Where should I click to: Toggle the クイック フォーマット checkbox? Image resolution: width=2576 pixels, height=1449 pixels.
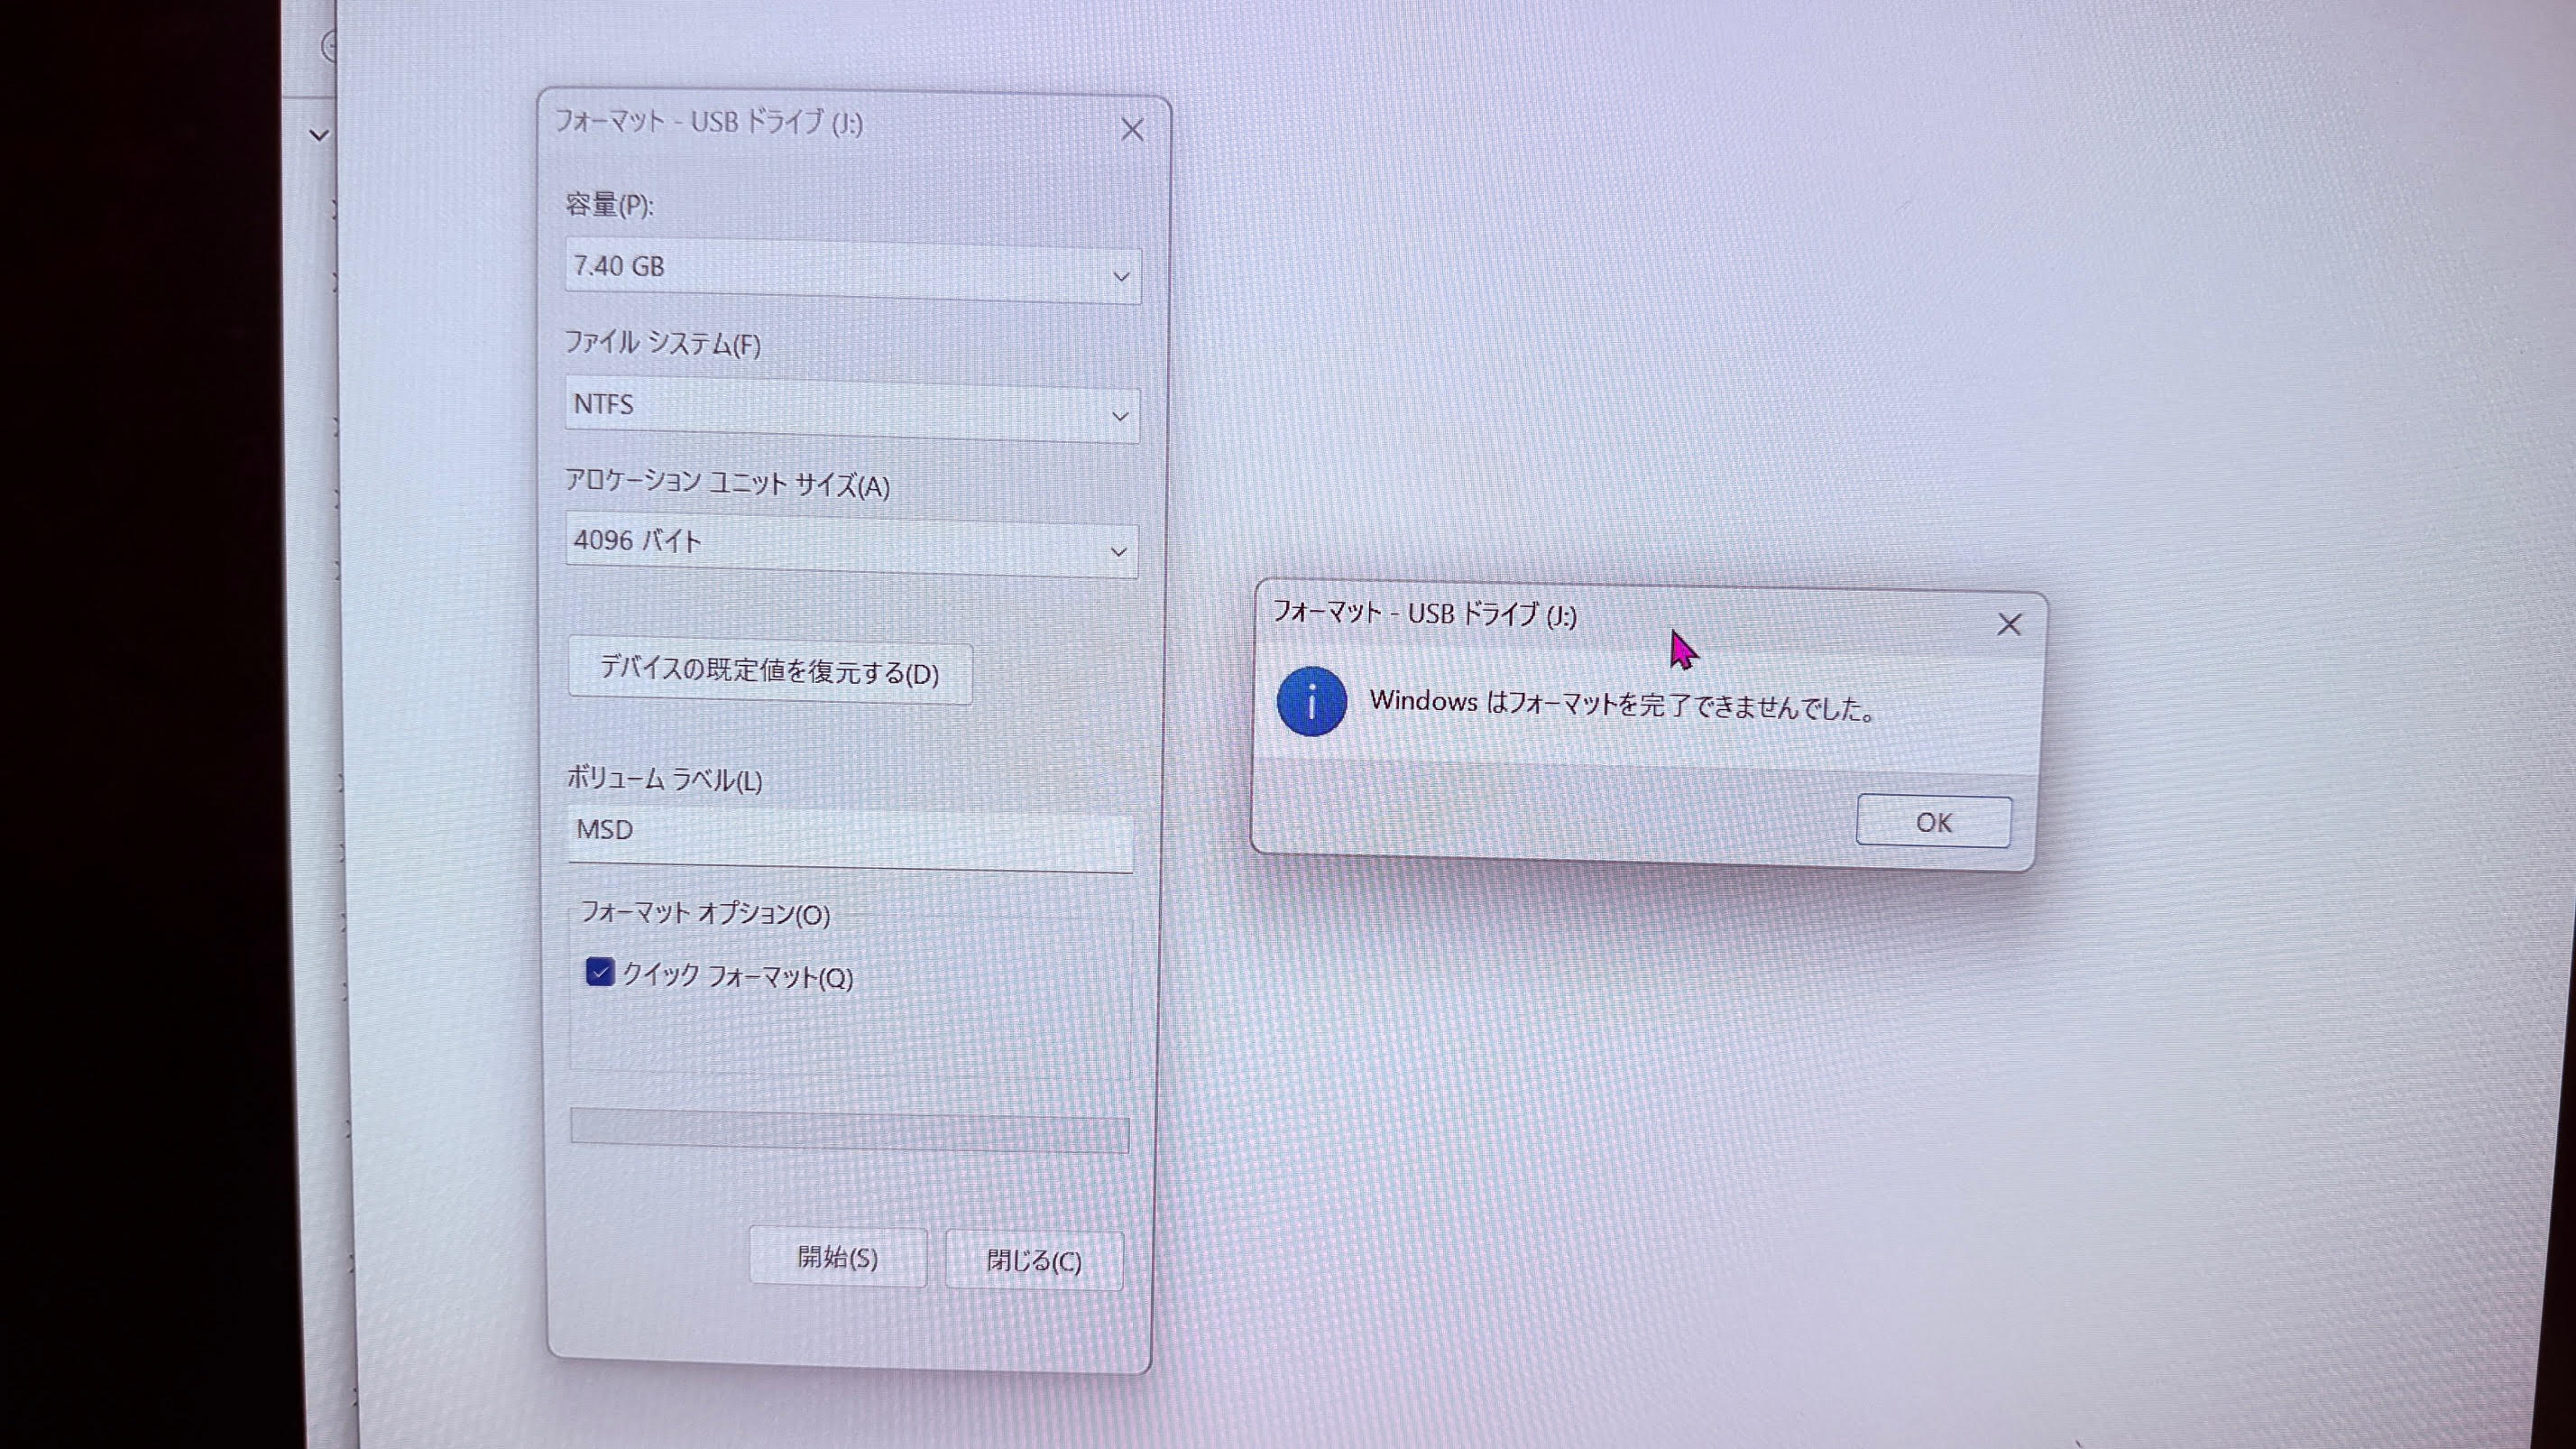[x=600, y=972]
